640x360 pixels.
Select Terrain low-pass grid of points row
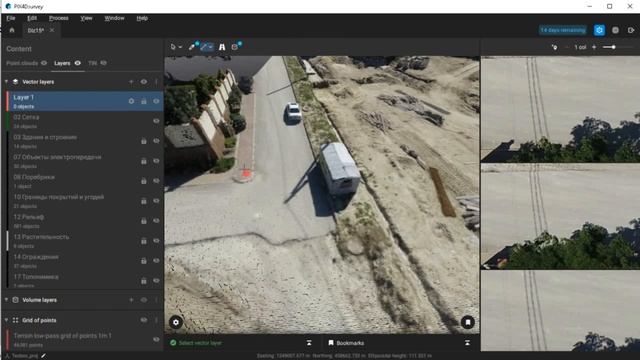[x=84, y=340]
